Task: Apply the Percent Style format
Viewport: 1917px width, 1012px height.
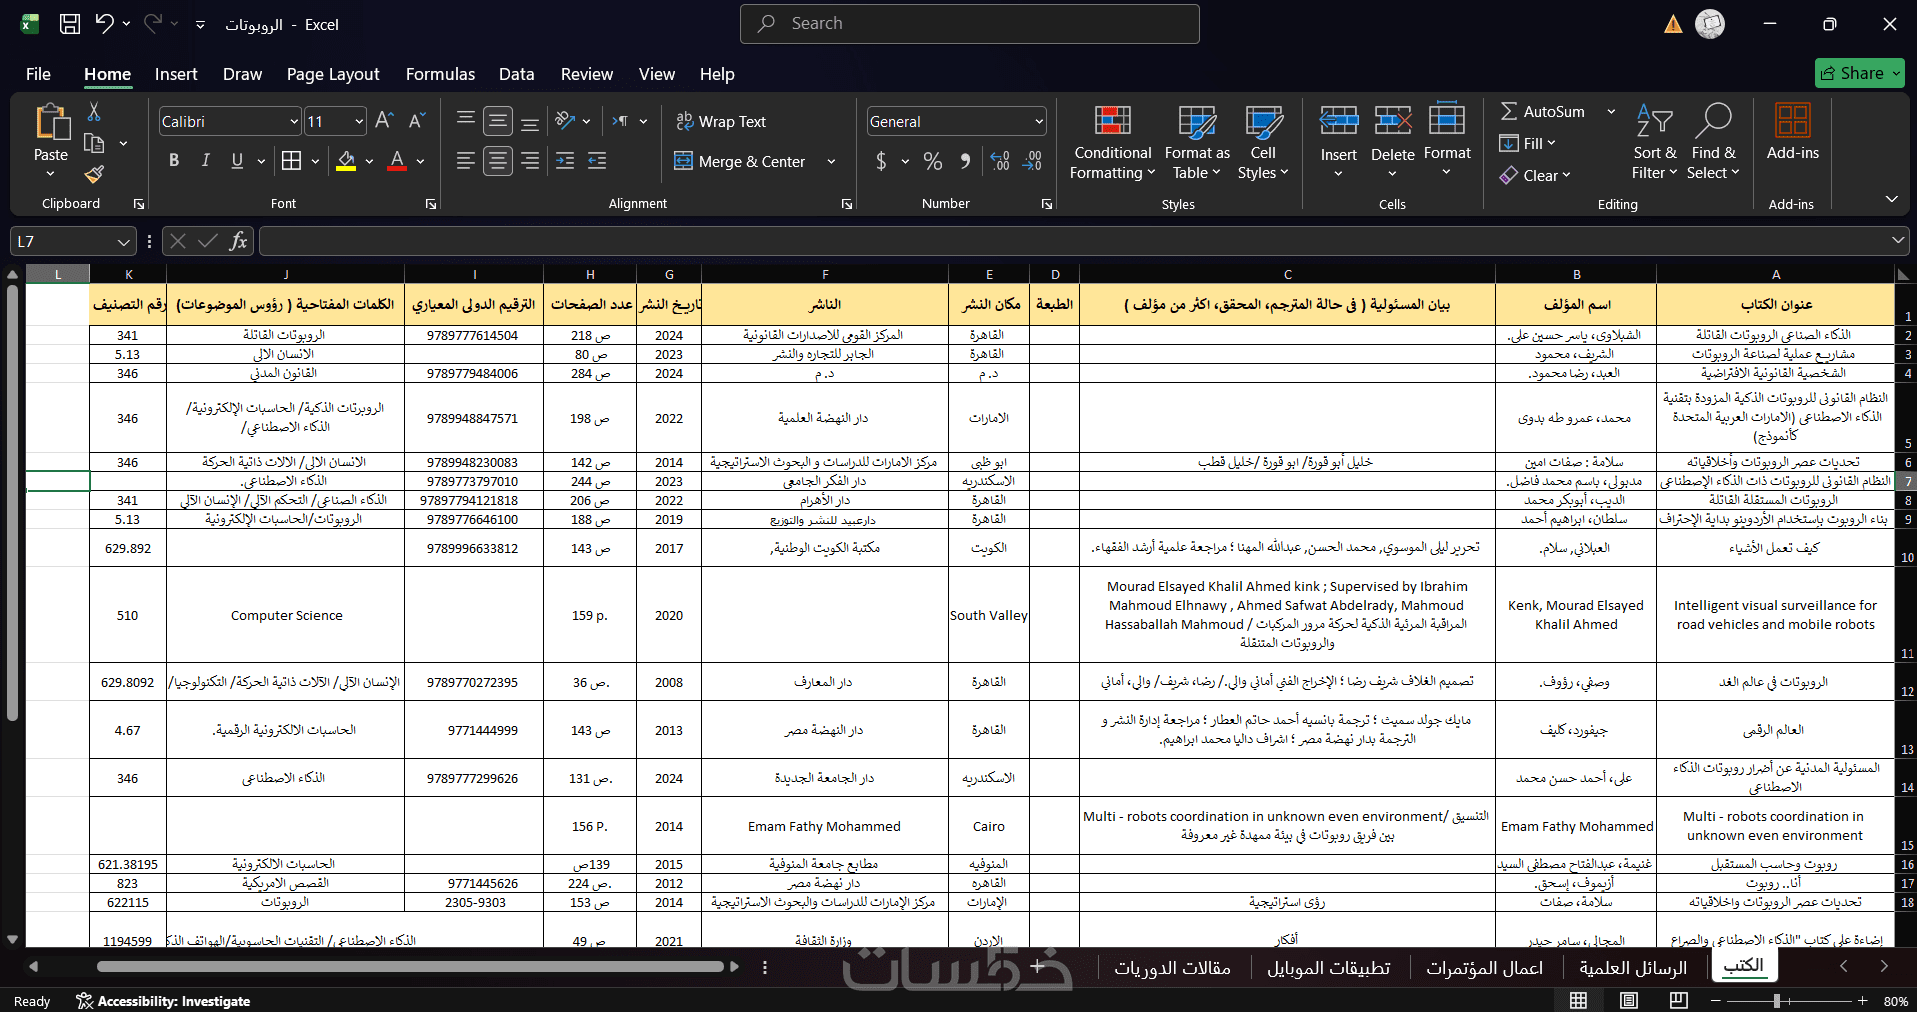Action: (932, 161)
